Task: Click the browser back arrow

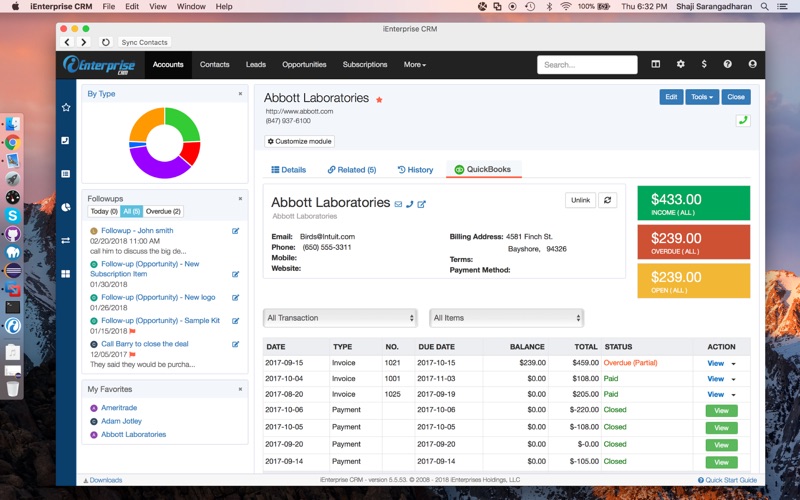Action: point(67,42)
